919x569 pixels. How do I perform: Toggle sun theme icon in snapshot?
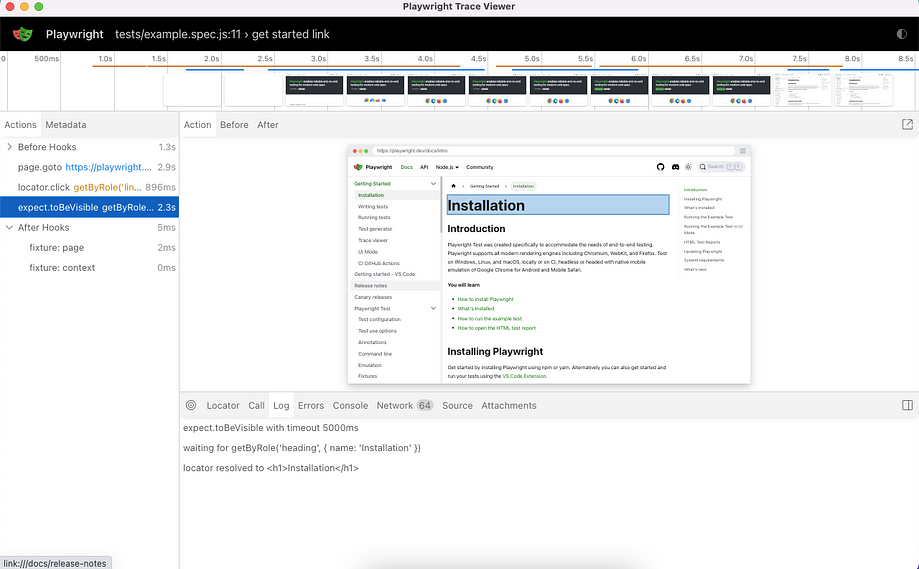coord(689,167)
